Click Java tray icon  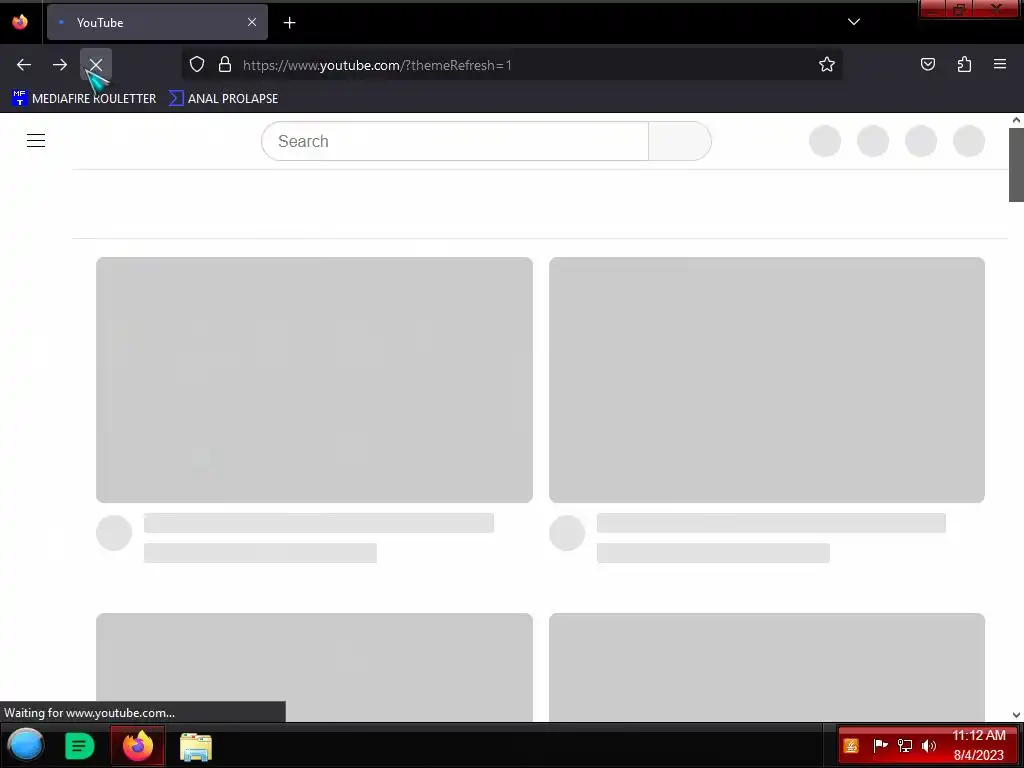tap(851, 746)
